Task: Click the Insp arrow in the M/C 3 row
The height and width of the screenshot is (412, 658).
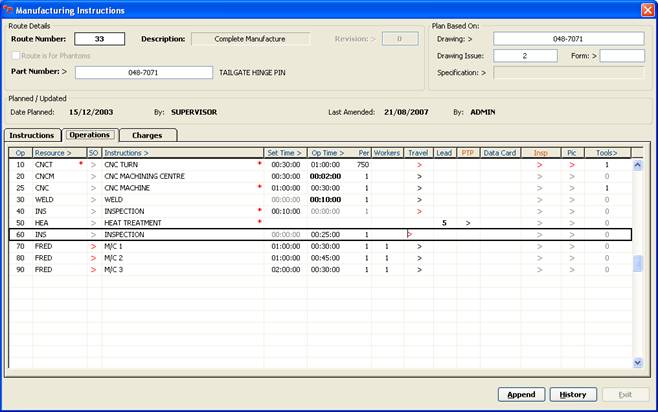Action: coord(540,270)
